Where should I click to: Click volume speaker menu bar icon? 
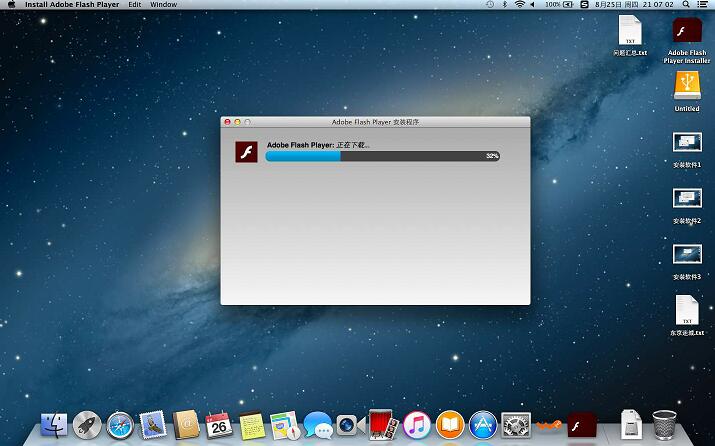coord(533,5)
